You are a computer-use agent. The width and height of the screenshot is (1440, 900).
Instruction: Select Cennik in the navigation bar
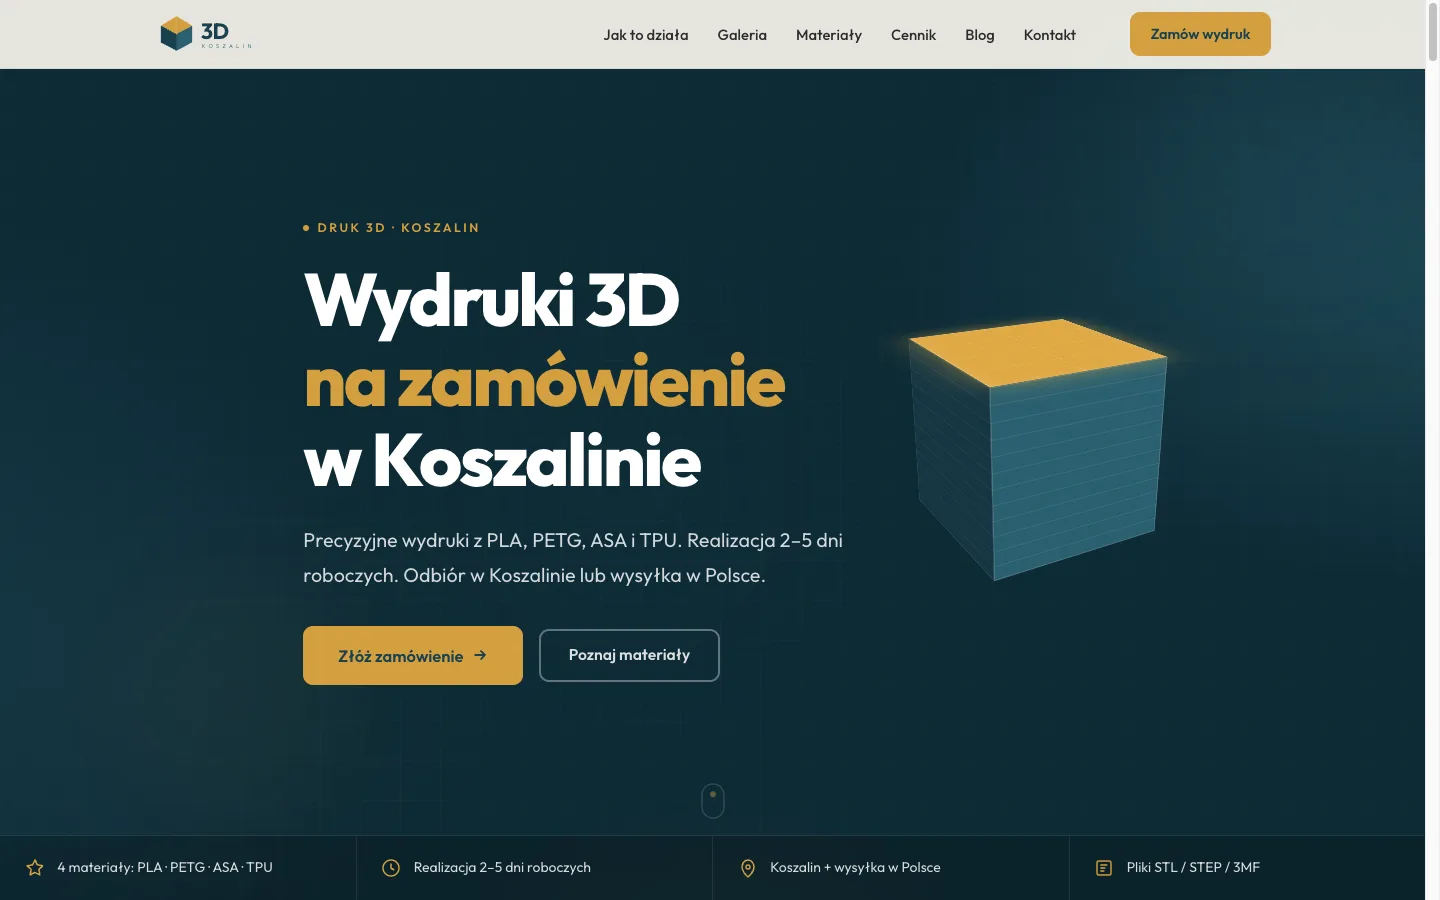(914, 35)
